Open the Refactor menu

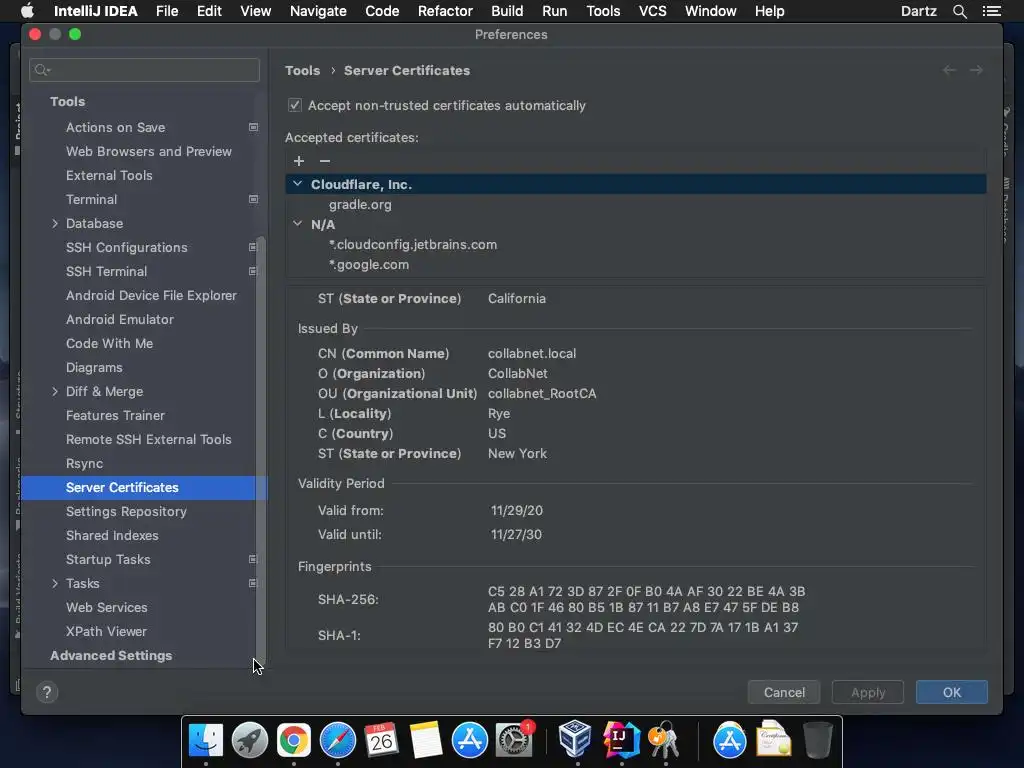coord(445,11)
